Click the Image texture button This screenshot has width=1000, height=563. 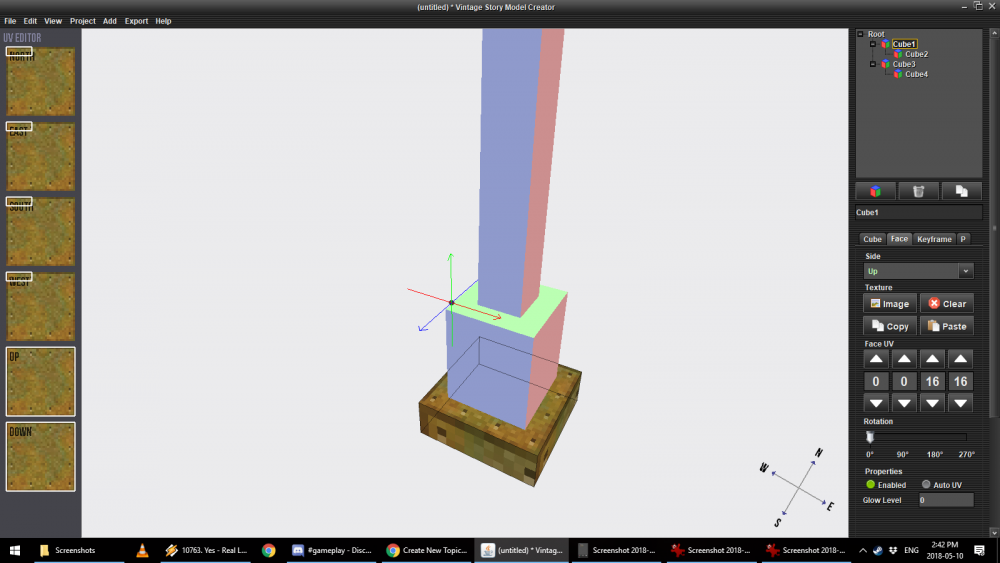889,303
